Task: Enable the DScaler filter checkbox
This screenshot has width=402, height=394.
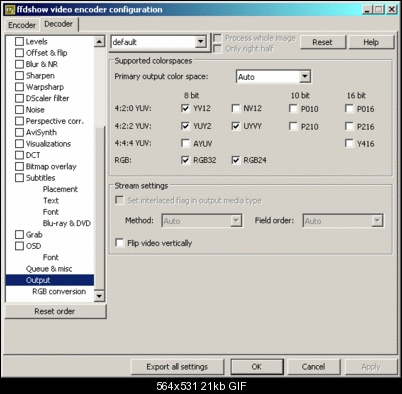Action: [19, 98]
